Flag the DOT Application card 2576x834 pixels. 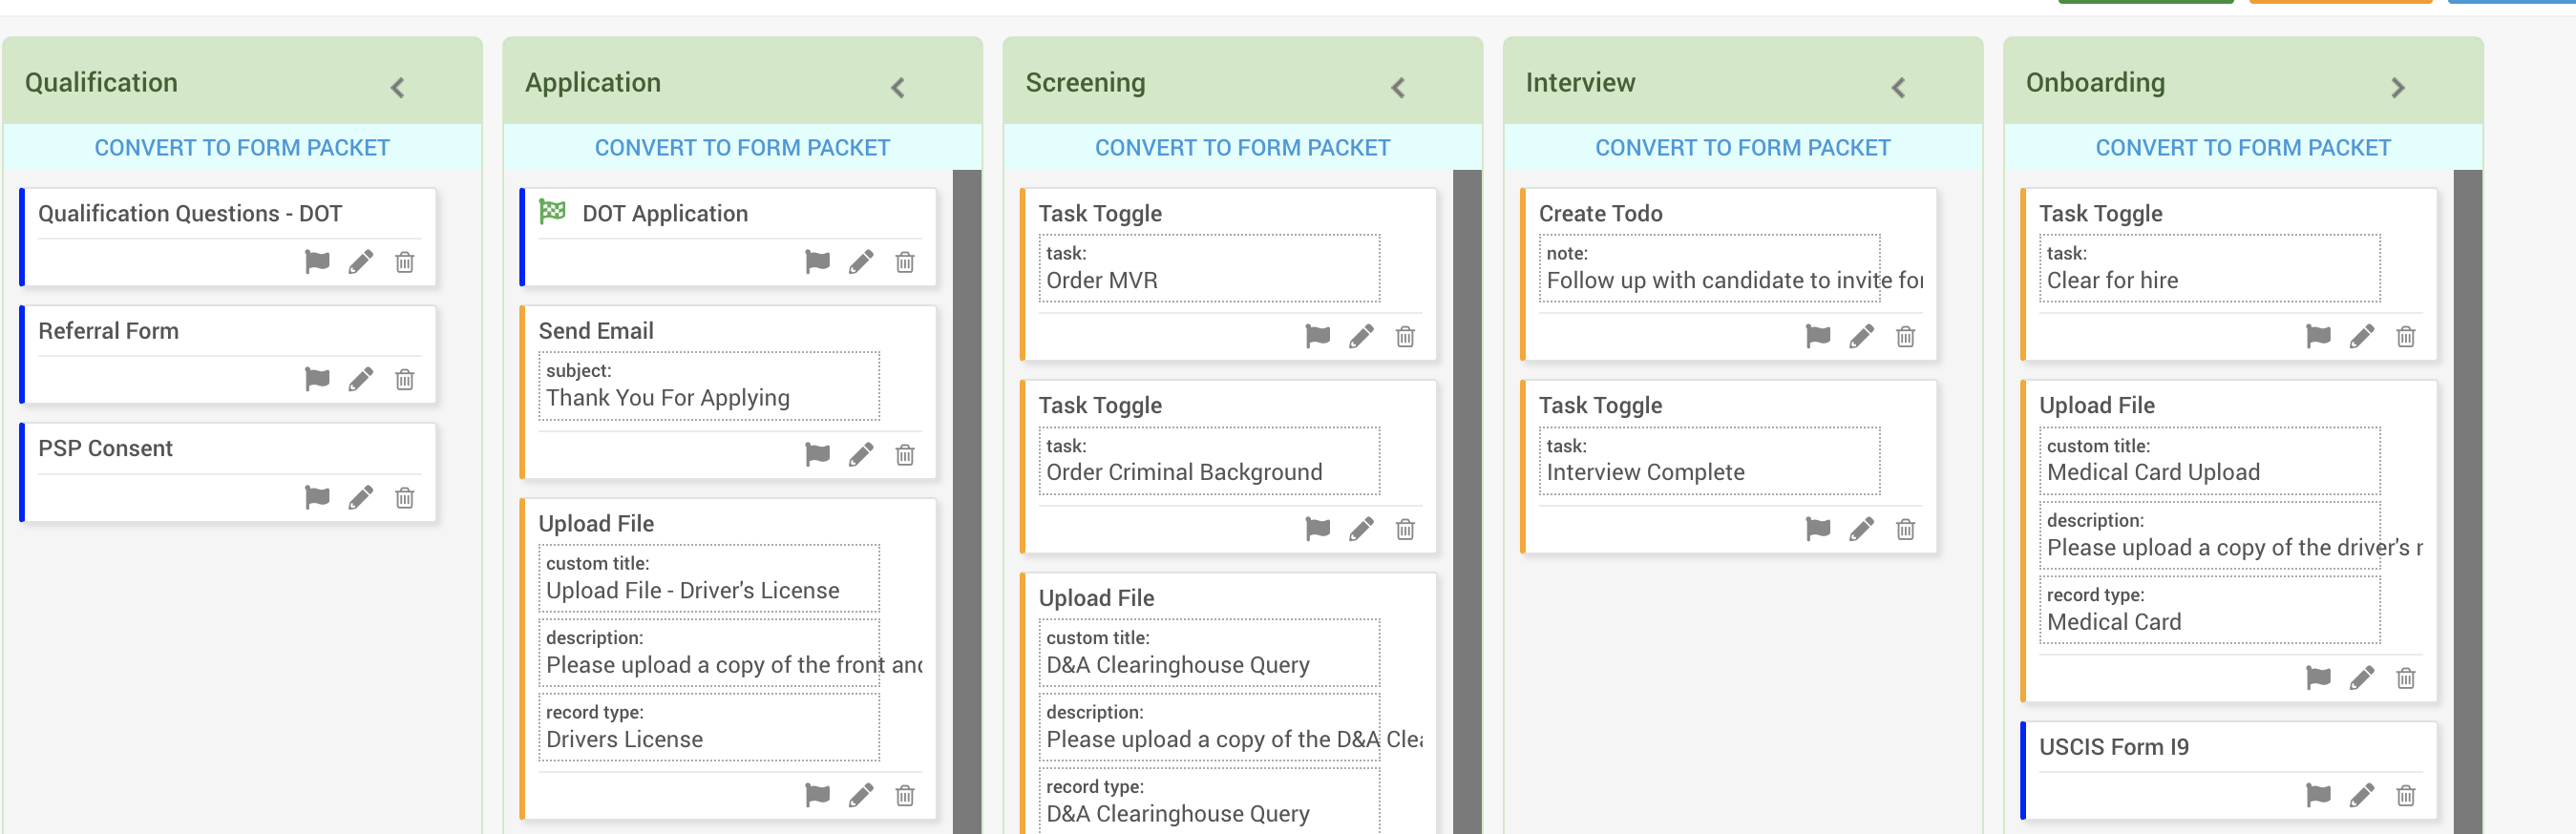tap(818, 262)
